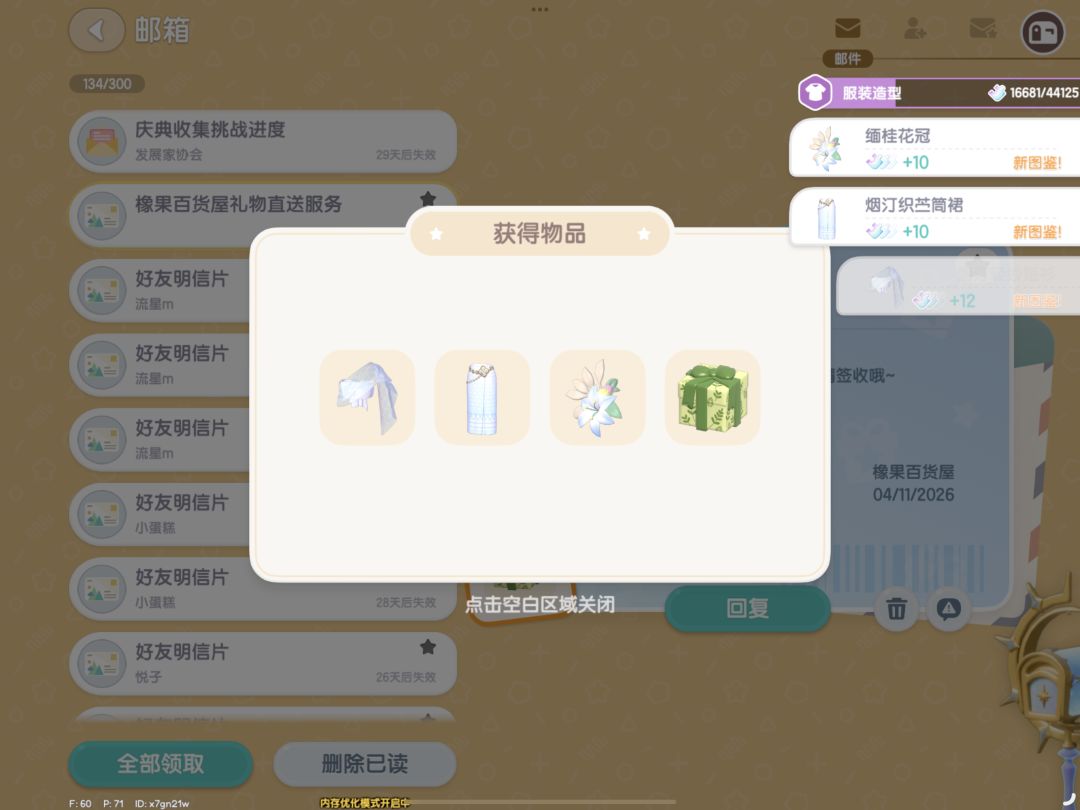
Task: Open the mail envelope tab icon
Action: pos(847,28)
